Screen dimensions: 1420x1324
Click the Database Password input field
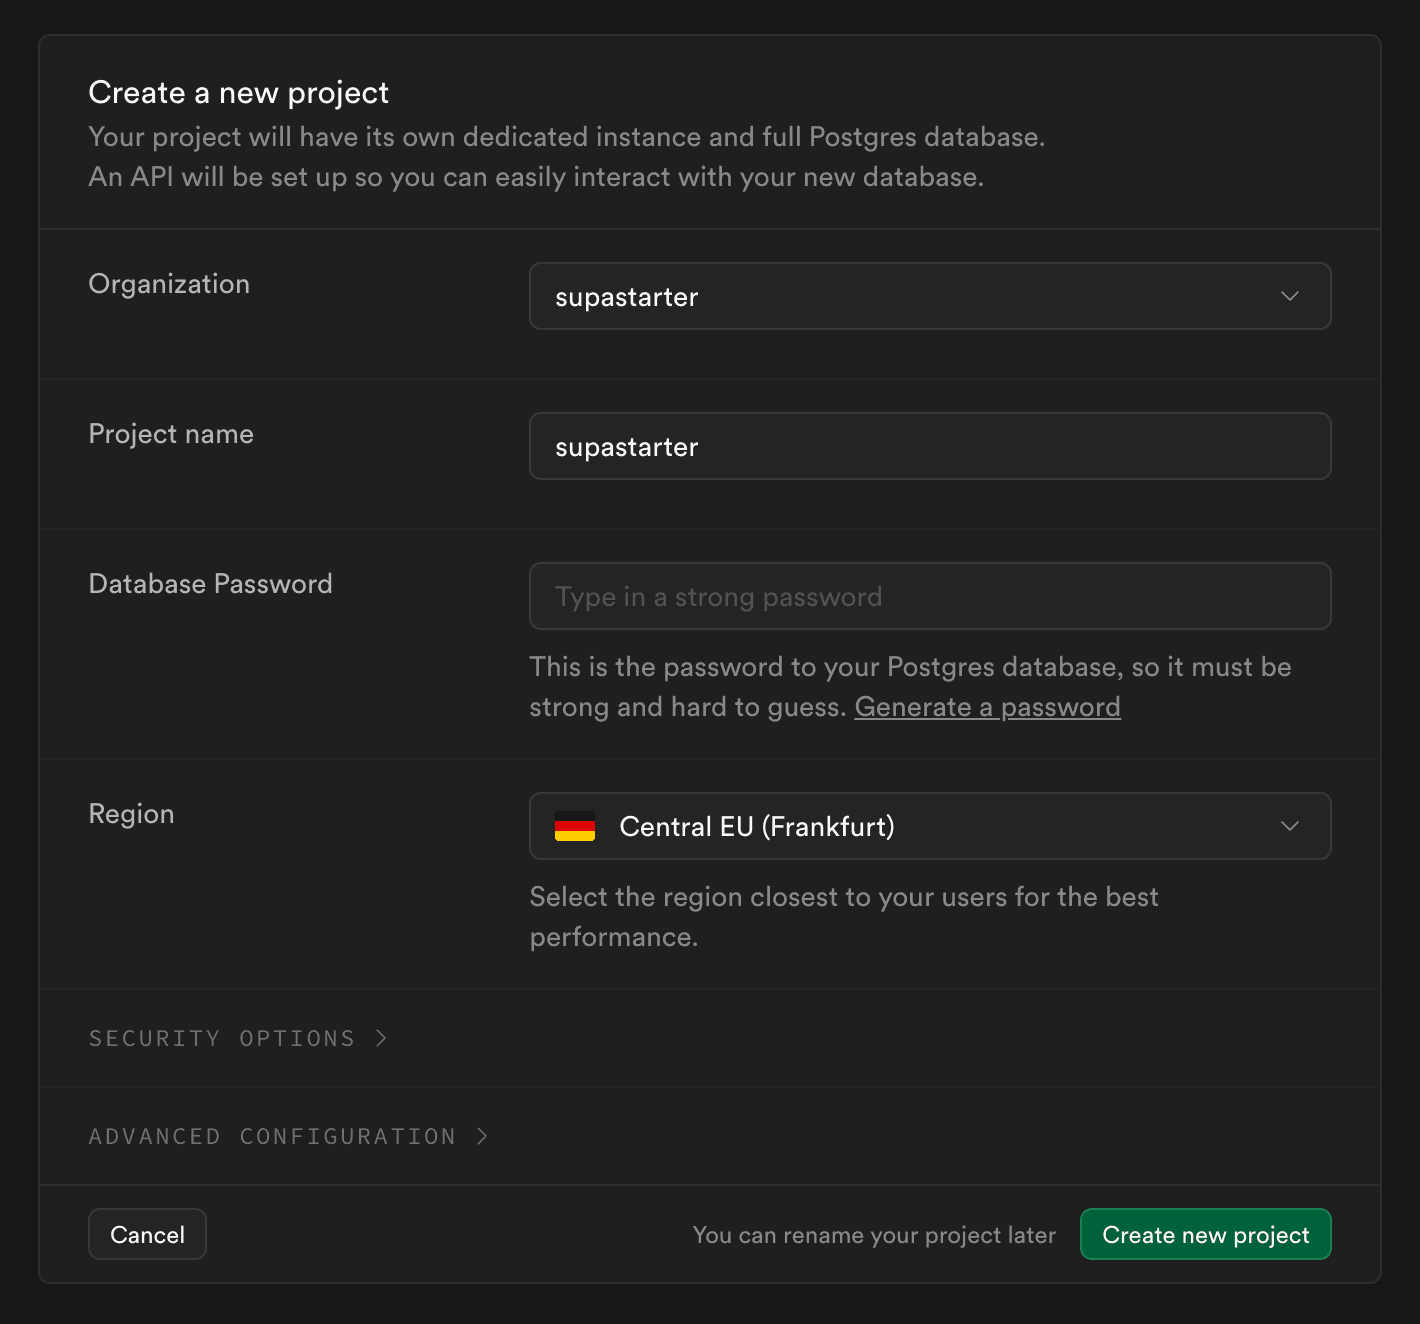[x=930, y=596]
